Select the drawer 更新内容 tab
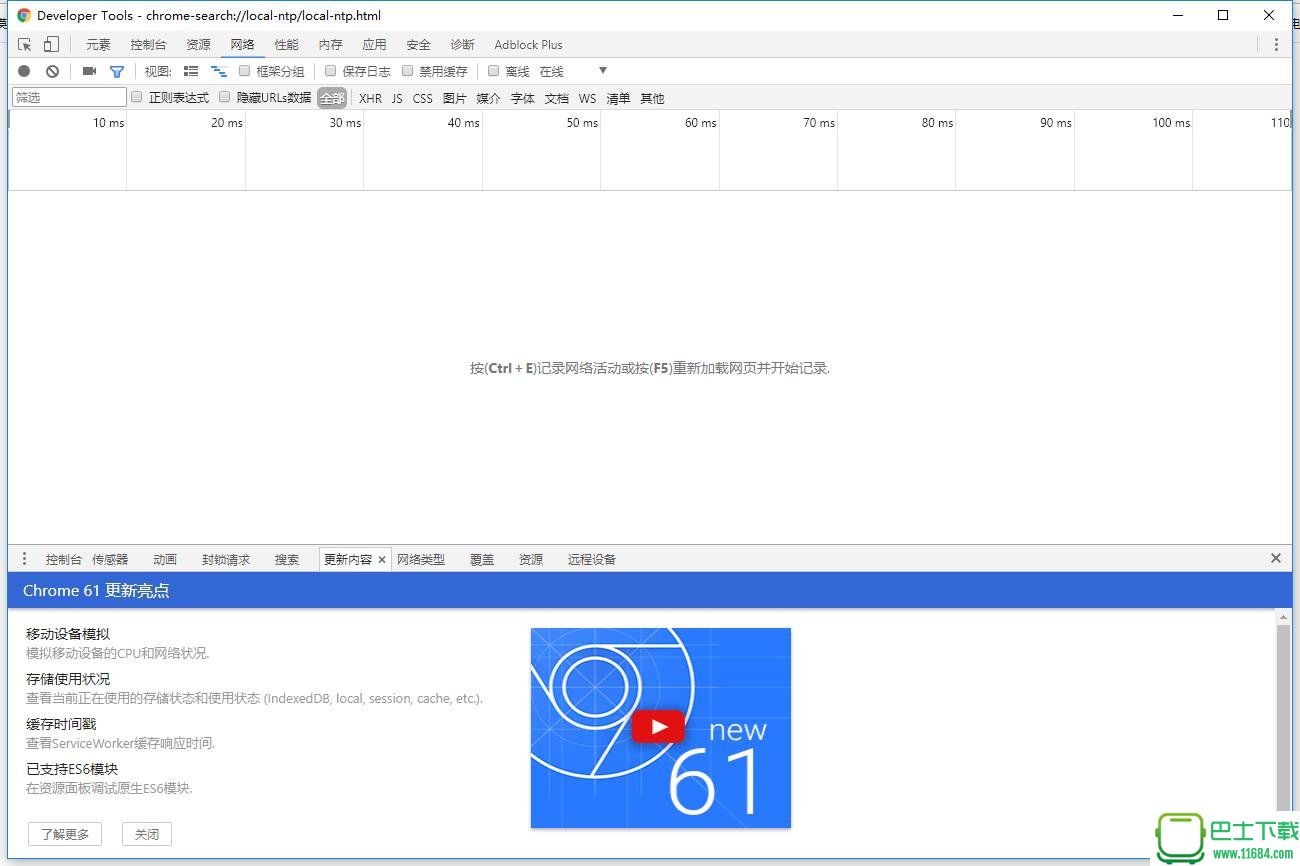This screenshot has height=866, width=1300. (x=348, y=560)
